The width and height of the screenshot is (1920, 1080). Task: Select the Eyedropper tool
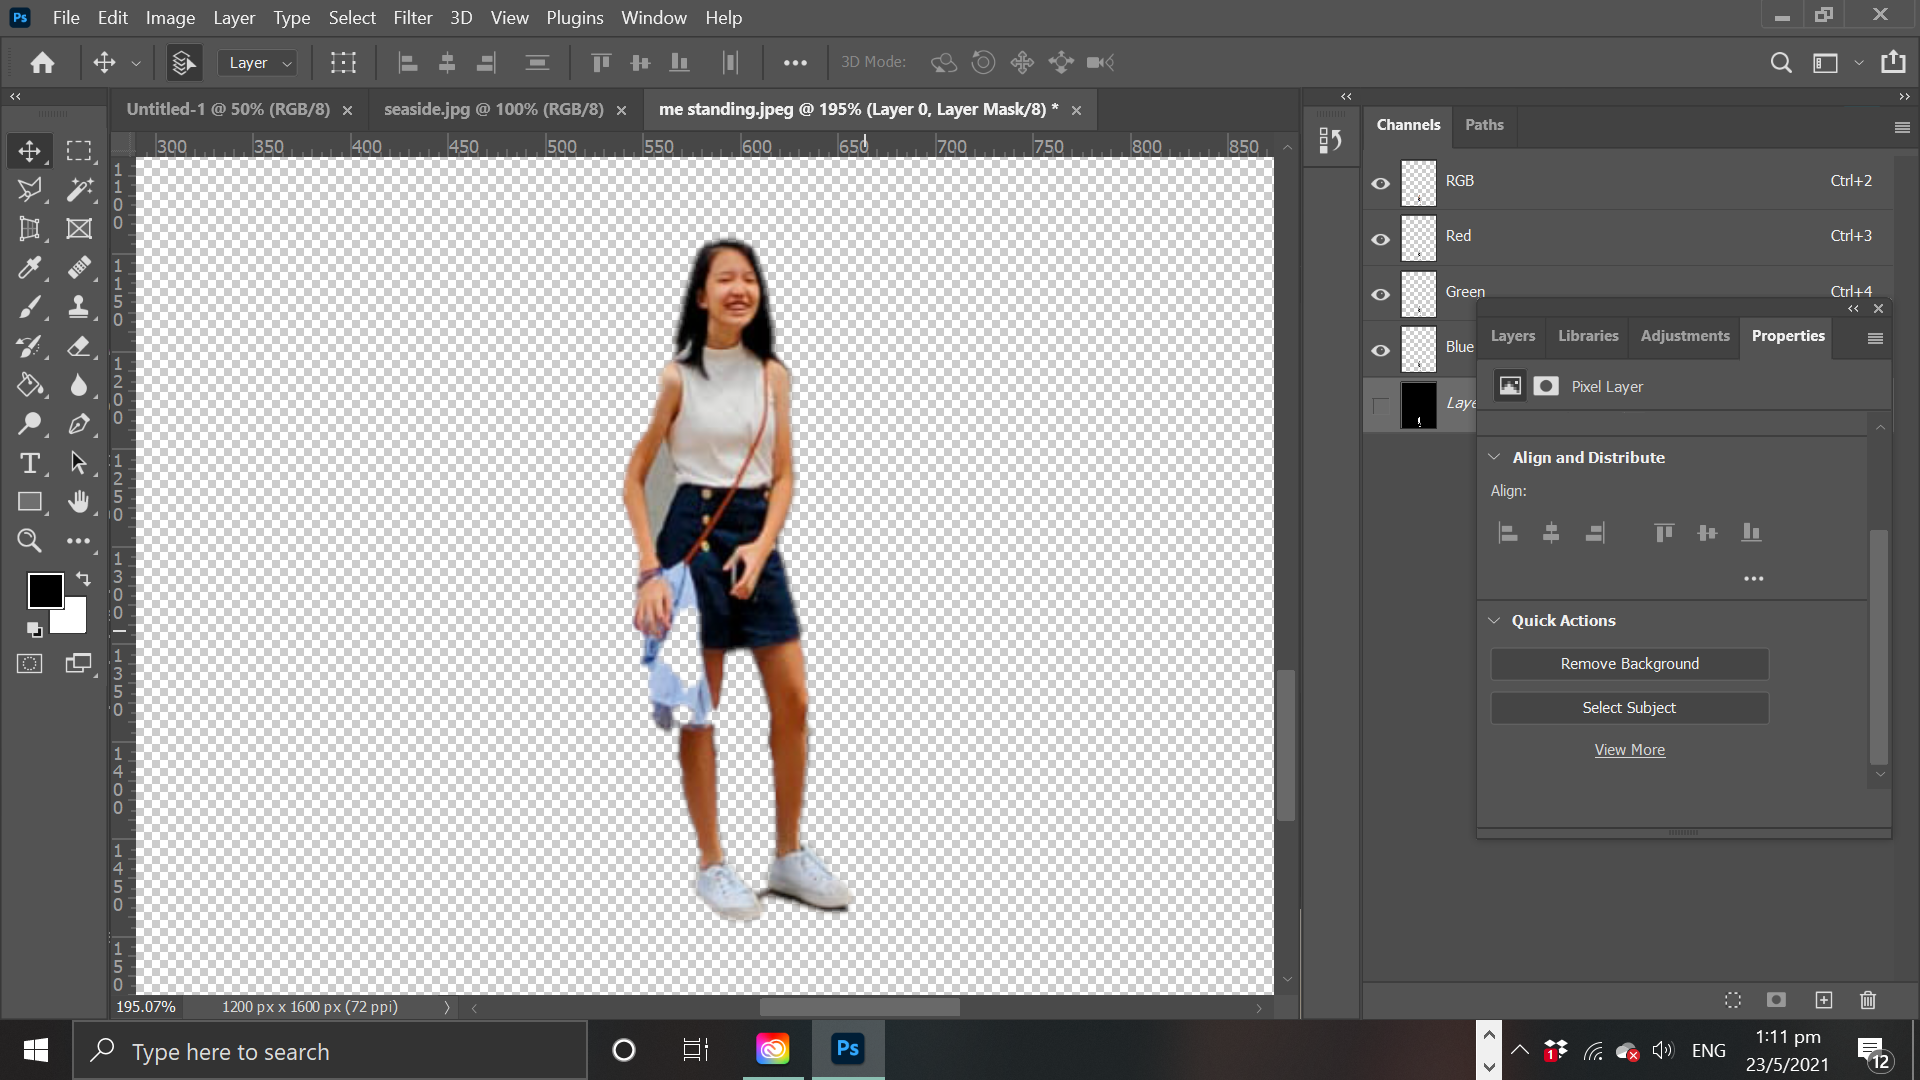click(x=29, y=268)
